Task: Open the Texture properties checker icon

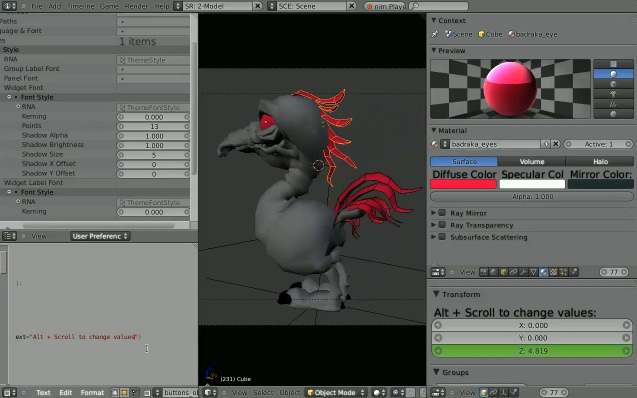Action: pos(553,272)
